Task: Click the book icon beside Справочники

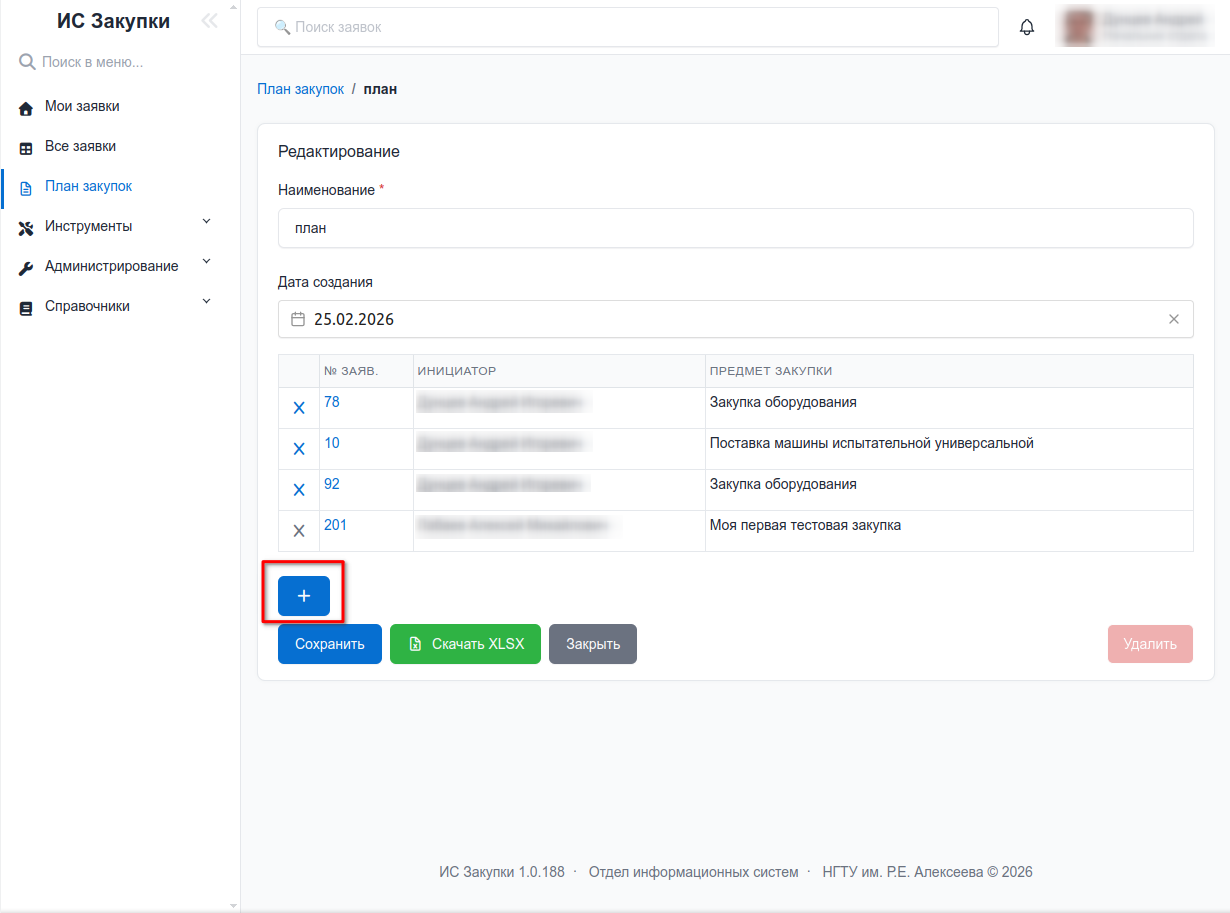Action: (x=27, y=307)
